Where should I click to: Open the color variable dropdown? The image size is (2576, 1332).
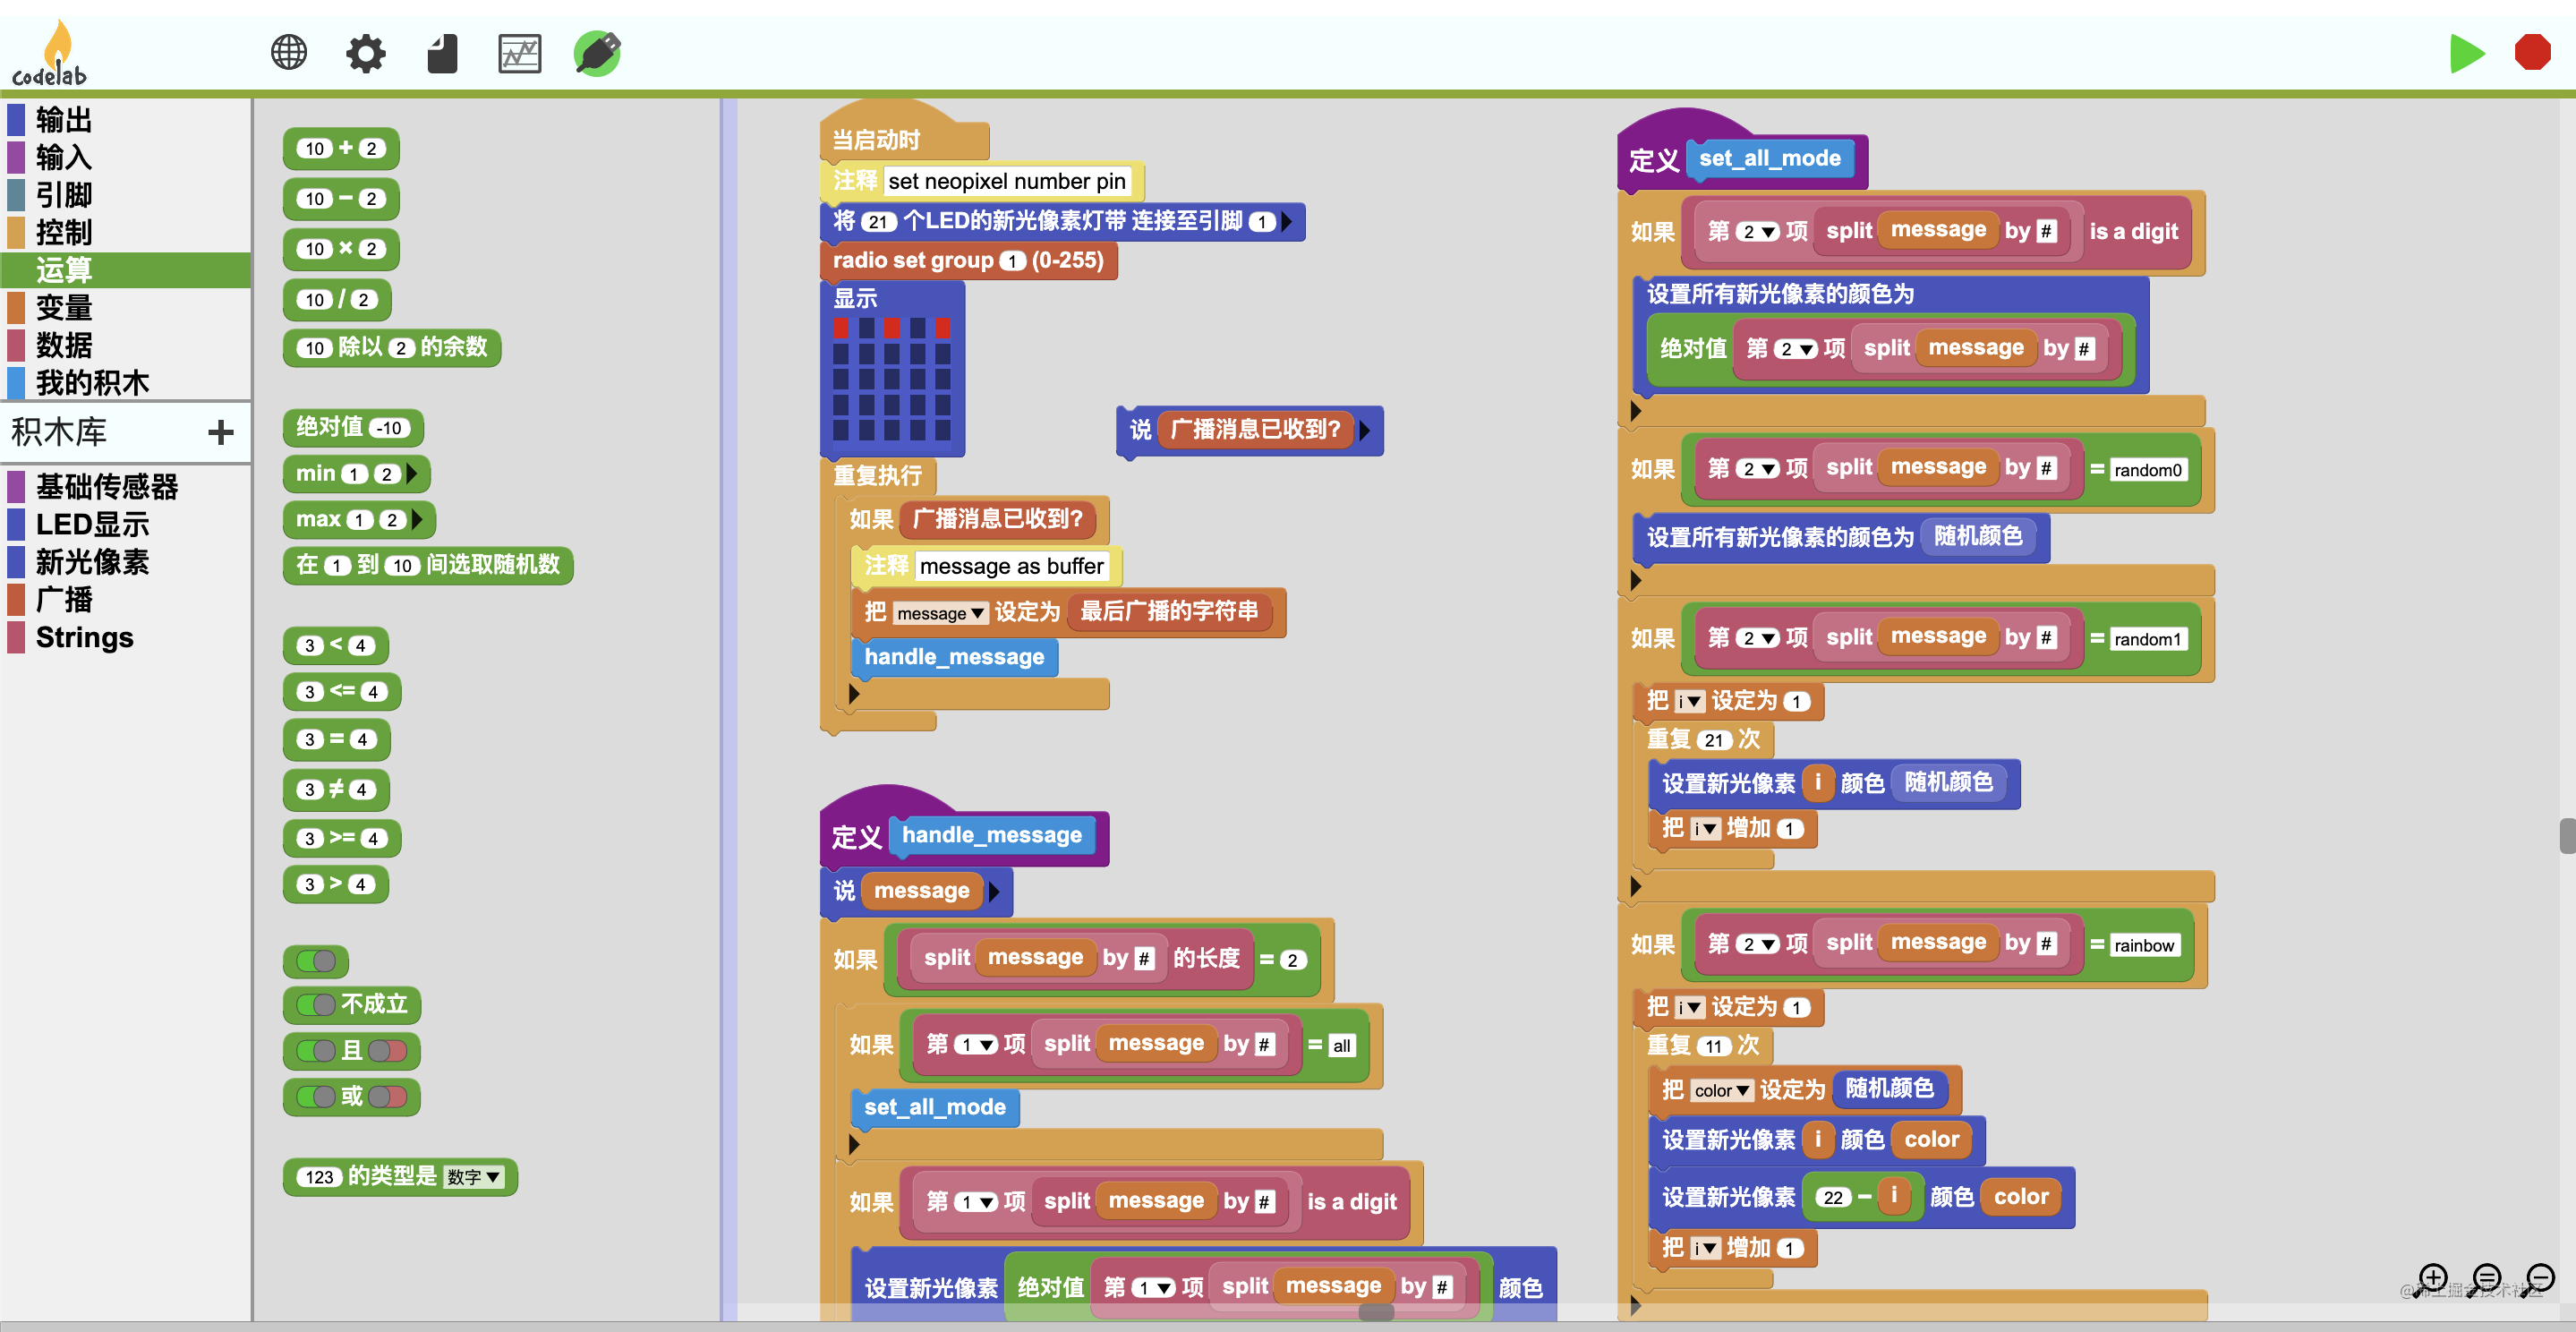coord(1721,1090)
